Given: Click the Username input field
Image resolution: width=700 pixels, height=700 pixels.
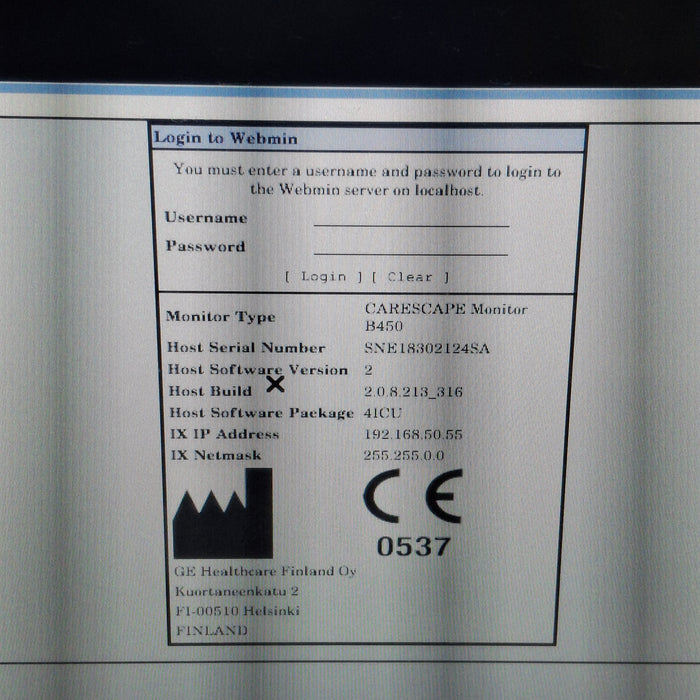Looking at the screenshot, I should point(411,218).
